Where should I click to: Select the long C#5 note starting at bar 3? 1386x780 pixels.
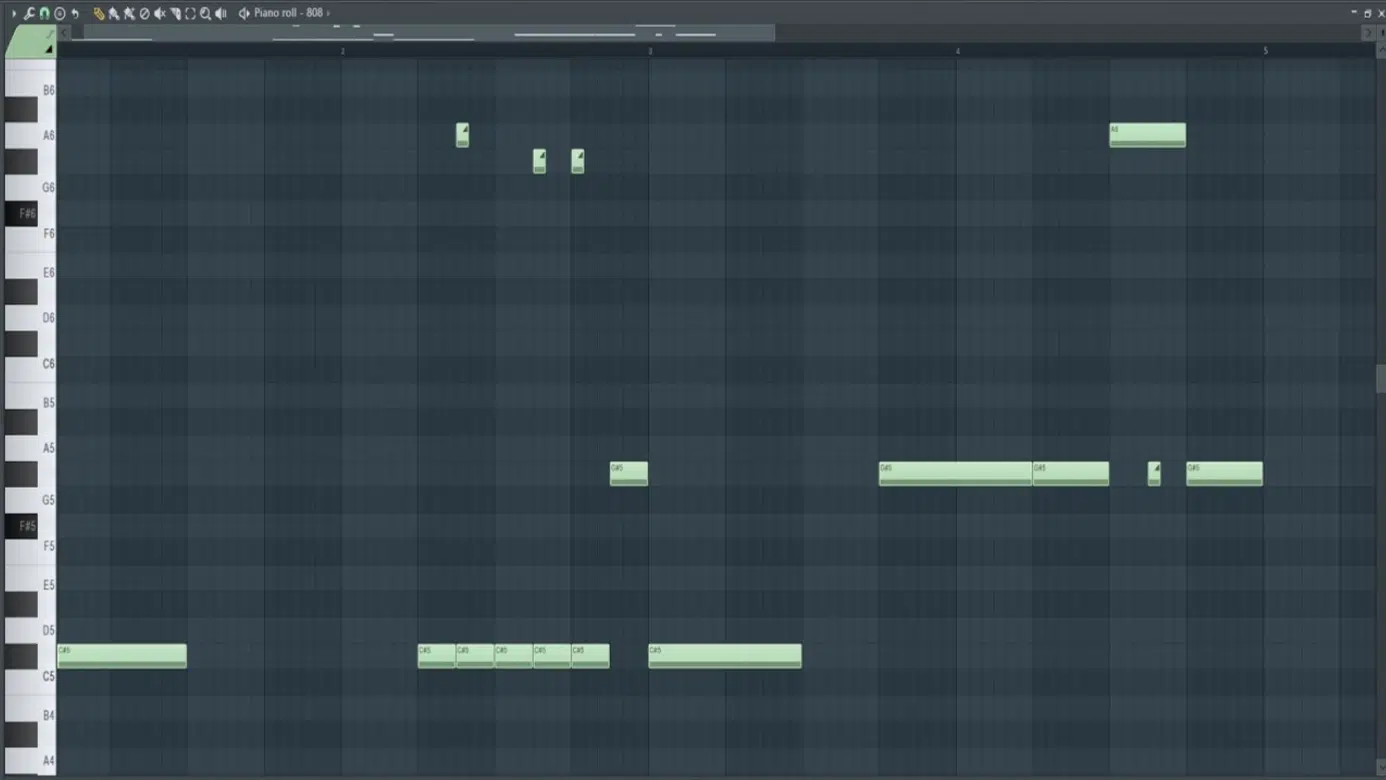[x=725, y=656]
